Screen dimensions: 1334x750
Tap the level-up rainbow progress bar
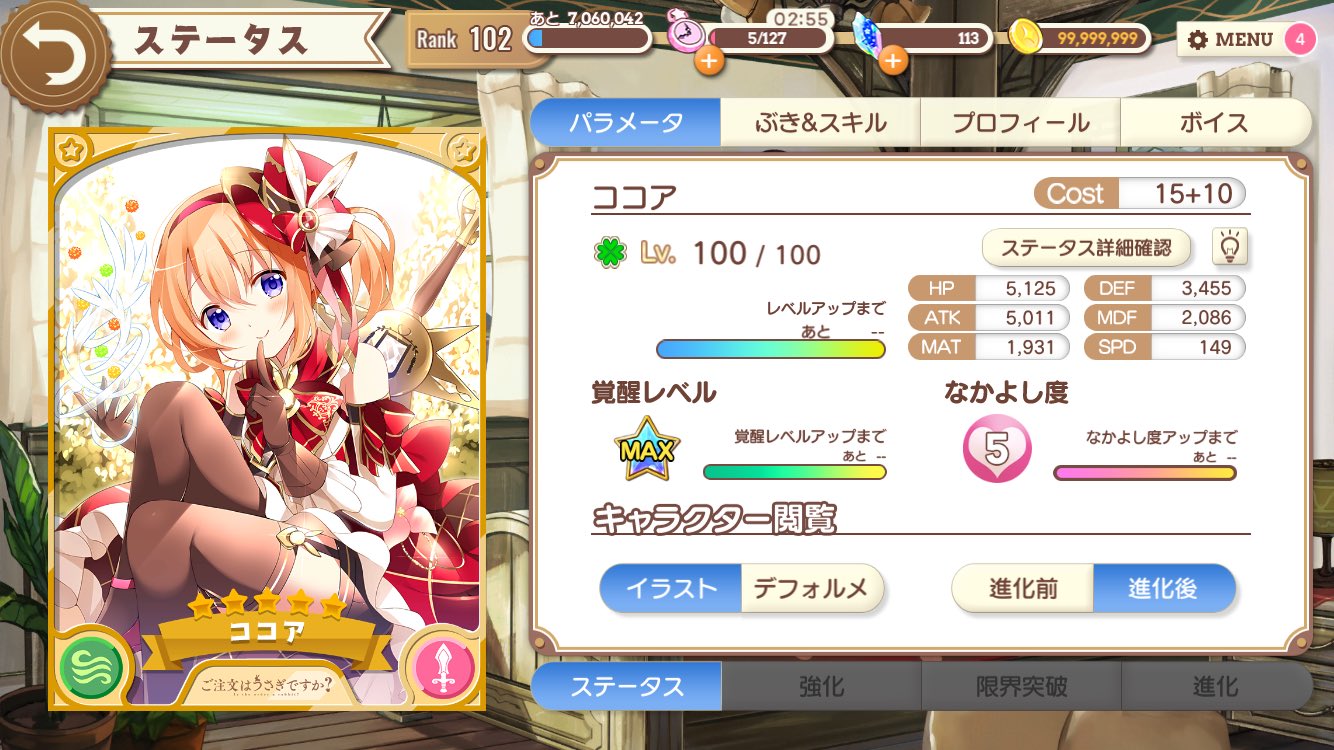tap(770, 349)
